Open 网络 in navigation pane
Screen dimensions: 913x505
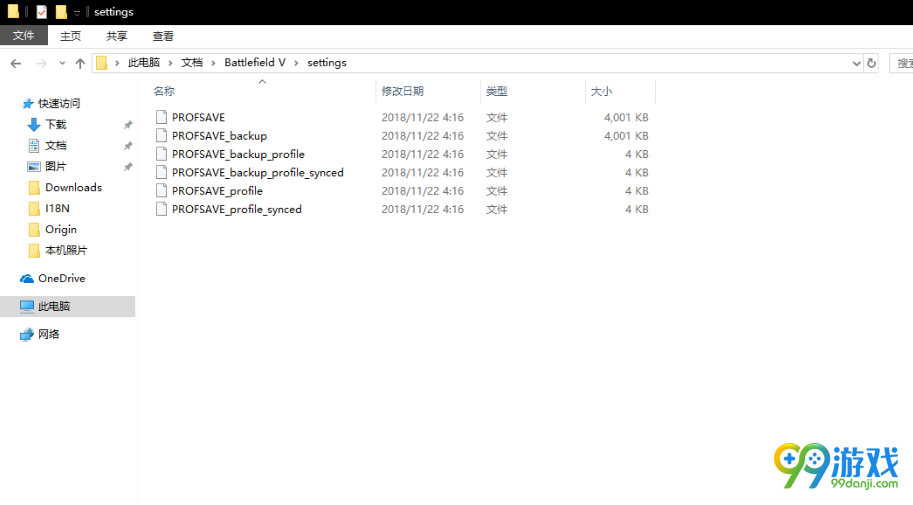coord(49,334)
